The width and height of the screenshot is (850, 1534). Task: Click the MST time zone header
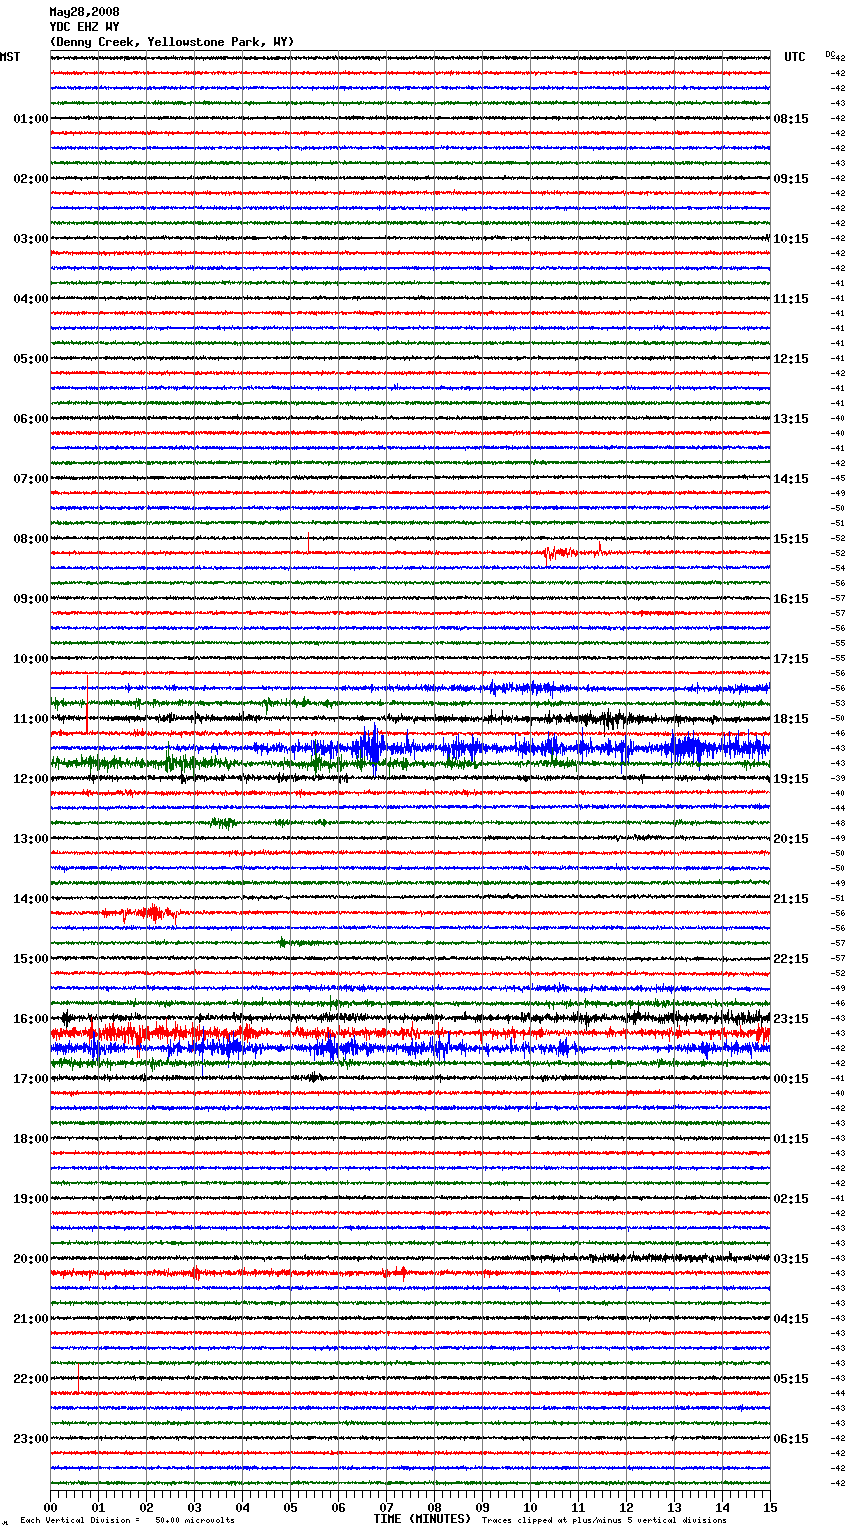[10, 57]
